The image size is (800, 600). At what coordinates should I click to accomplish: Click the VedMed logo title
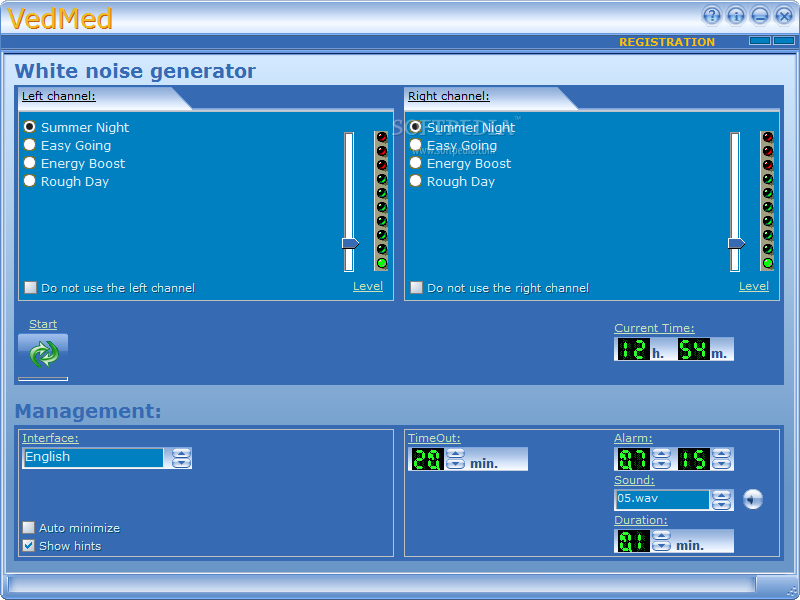coord(60,18)
